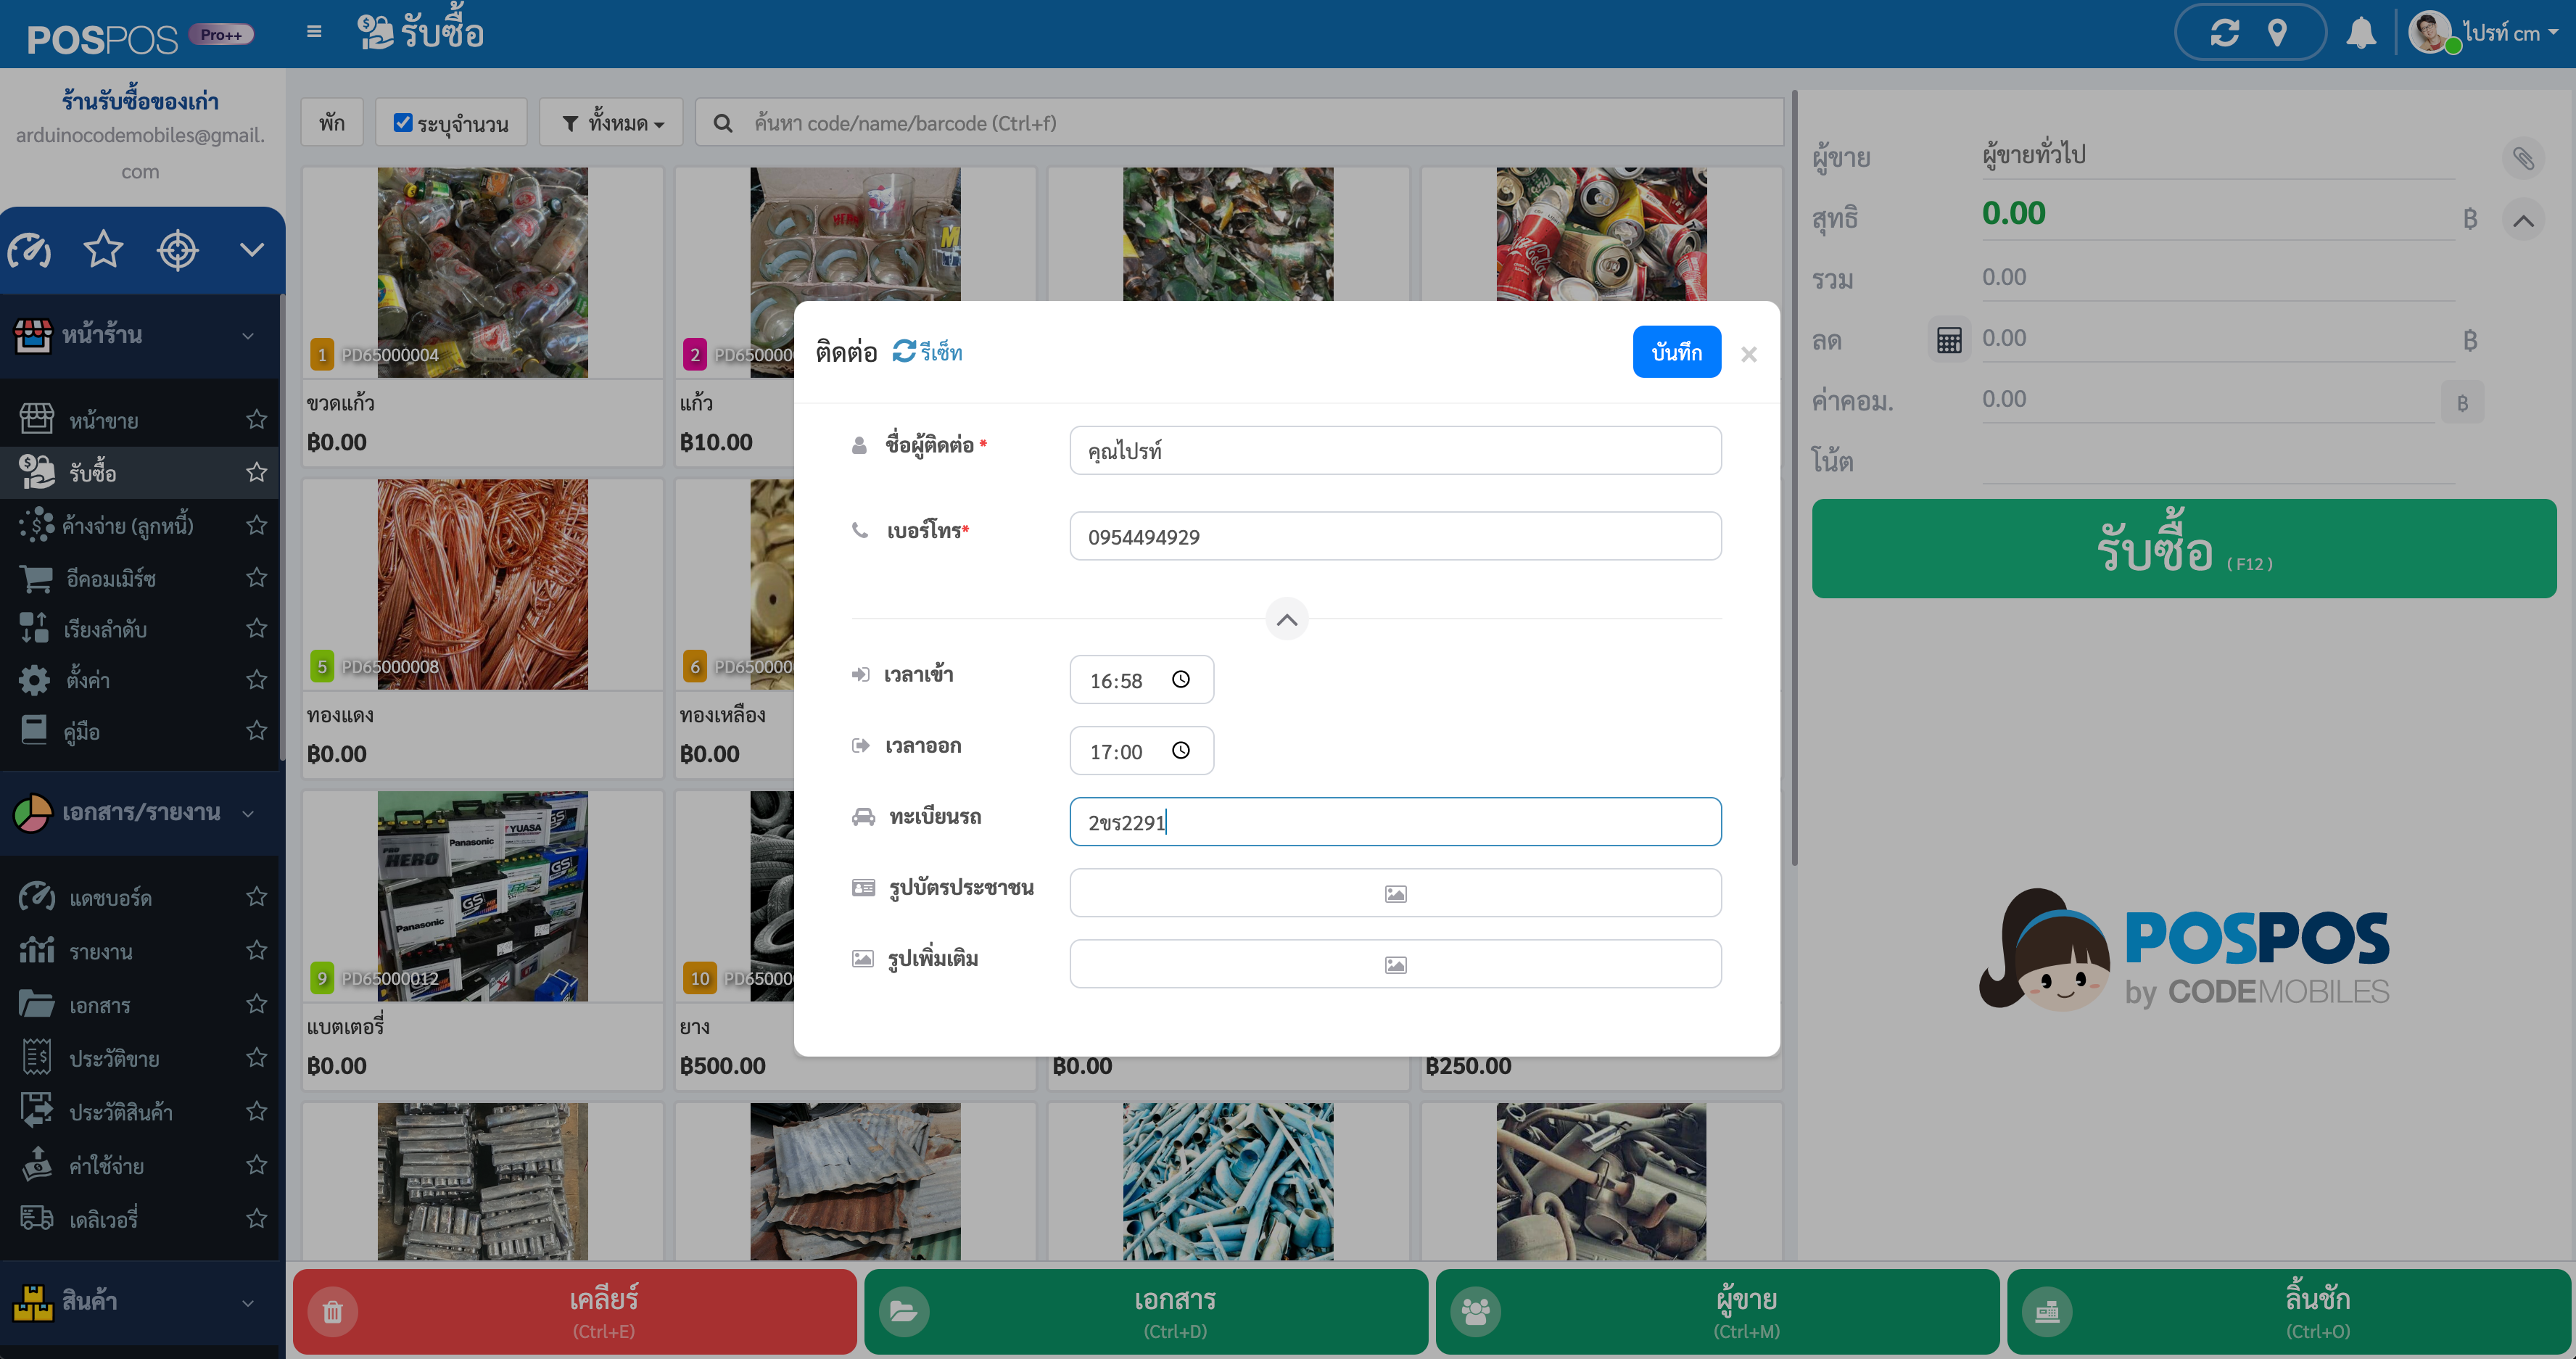Click the รีเซ็ท reset link
This screenshot has width=2576, height=1359.
928,352
